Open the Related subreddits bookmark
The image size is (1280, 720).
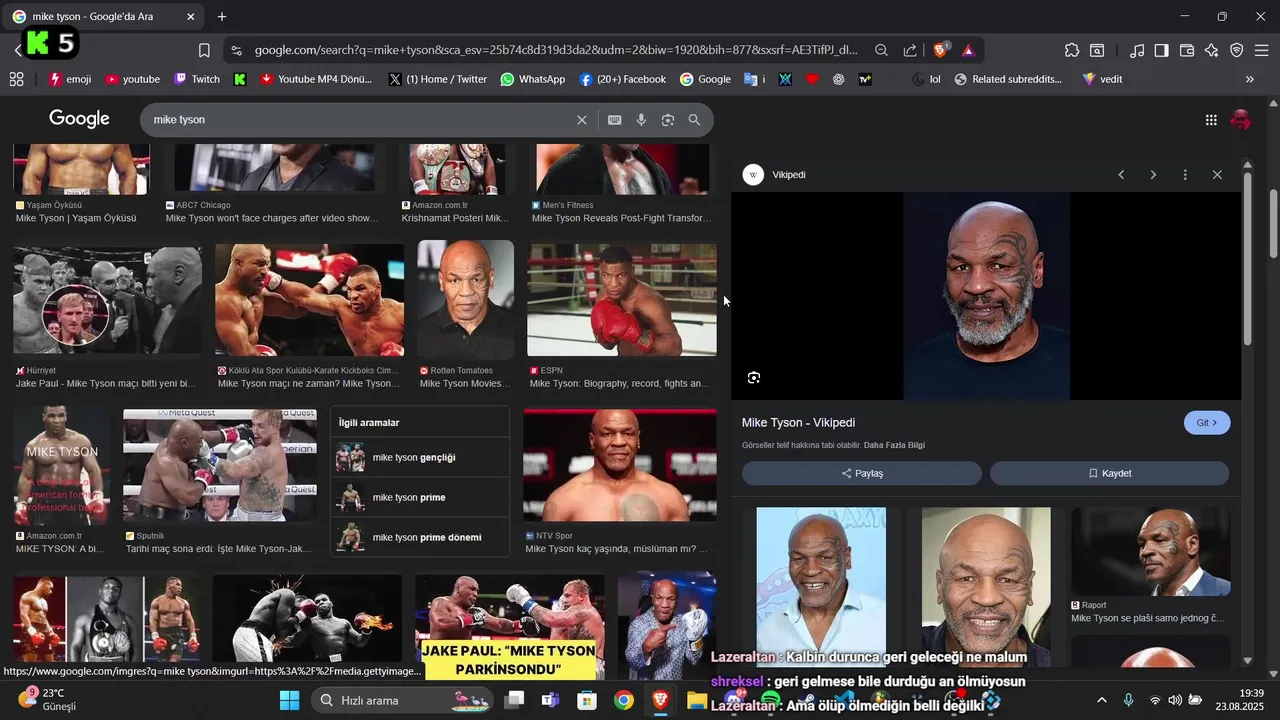coord(1008,79)
